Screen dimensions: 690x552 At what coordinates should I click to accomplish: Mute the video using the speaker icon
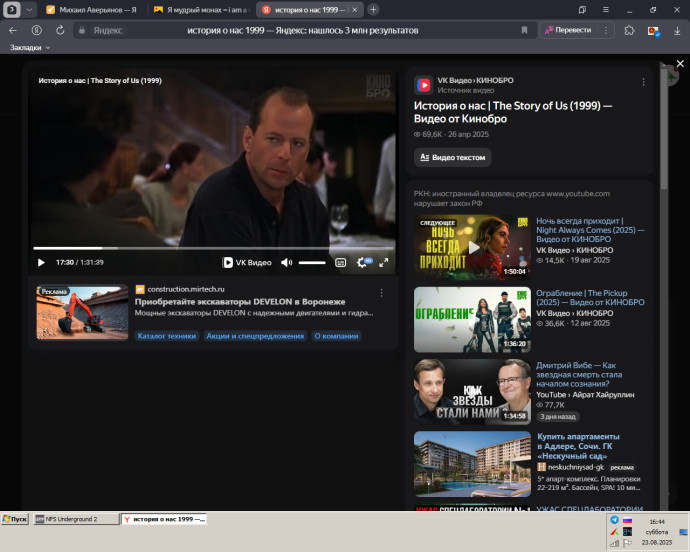(x=286, y=262)
